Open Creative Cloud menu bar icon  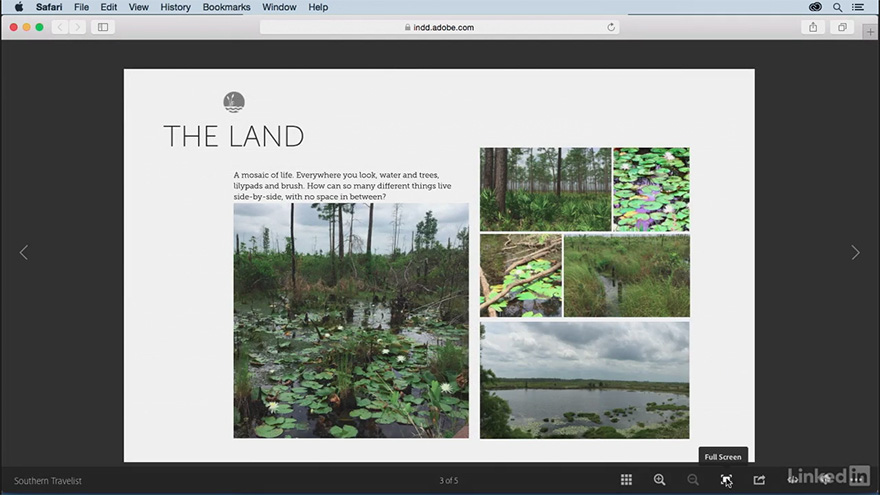pos(815,7)
